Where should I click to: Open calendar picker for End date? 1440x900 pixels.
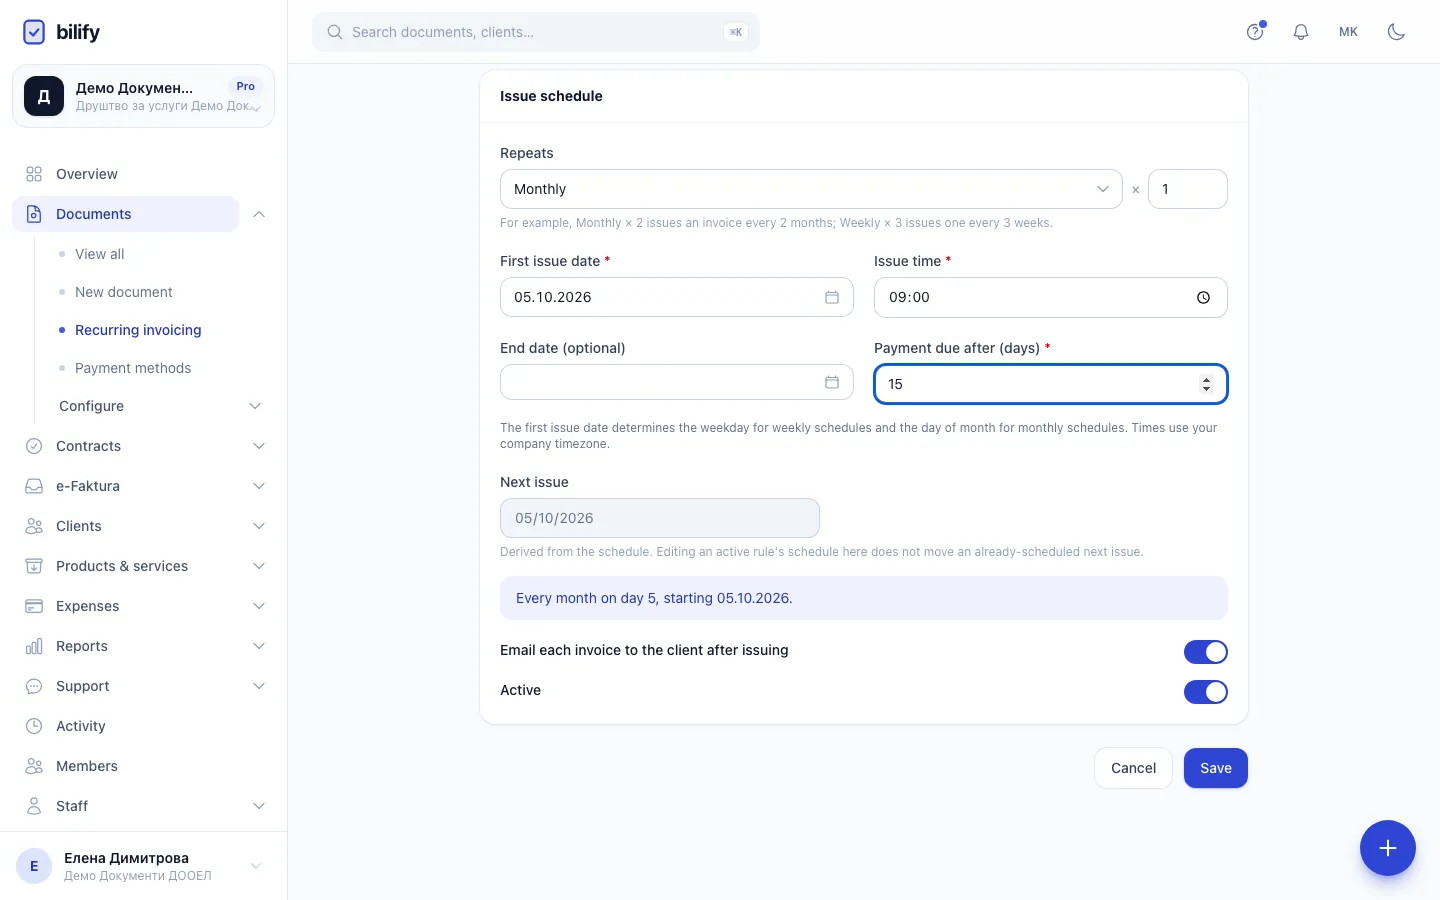(x=832, y=382)
